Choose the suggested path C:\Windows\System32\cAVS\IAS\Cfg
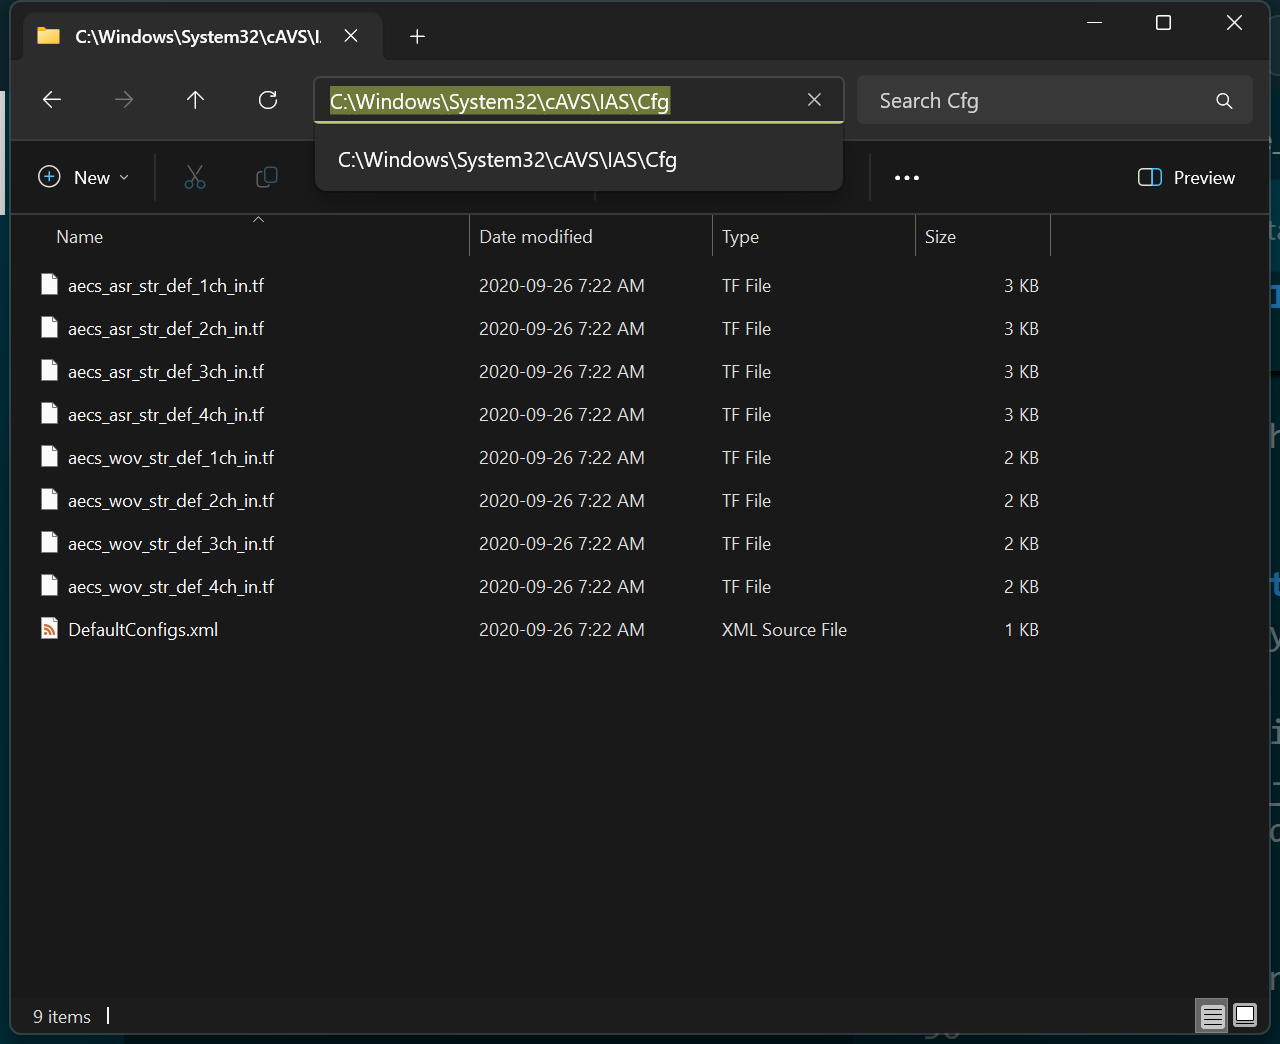 [x=579, y=160]
